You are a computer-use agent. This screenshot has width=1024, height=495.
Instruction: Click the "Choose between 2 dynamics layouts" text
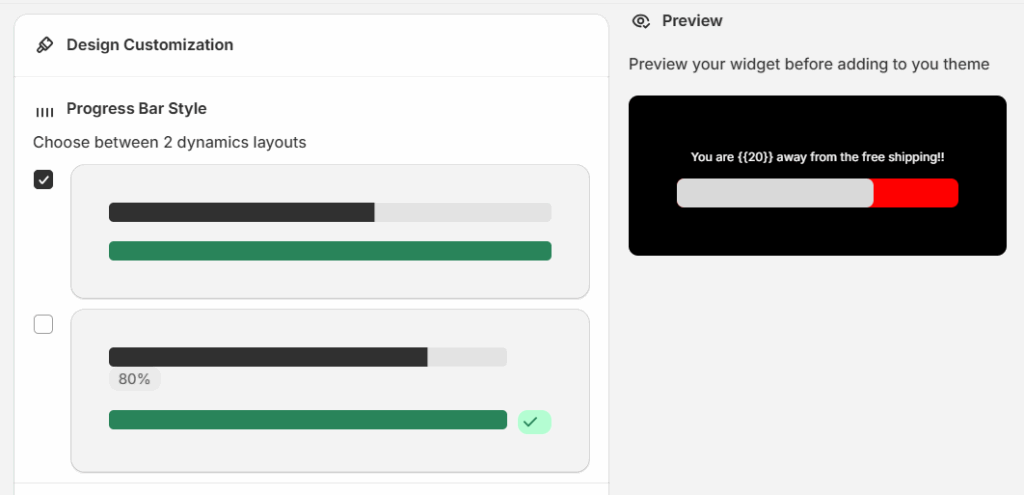click(170, 142)
